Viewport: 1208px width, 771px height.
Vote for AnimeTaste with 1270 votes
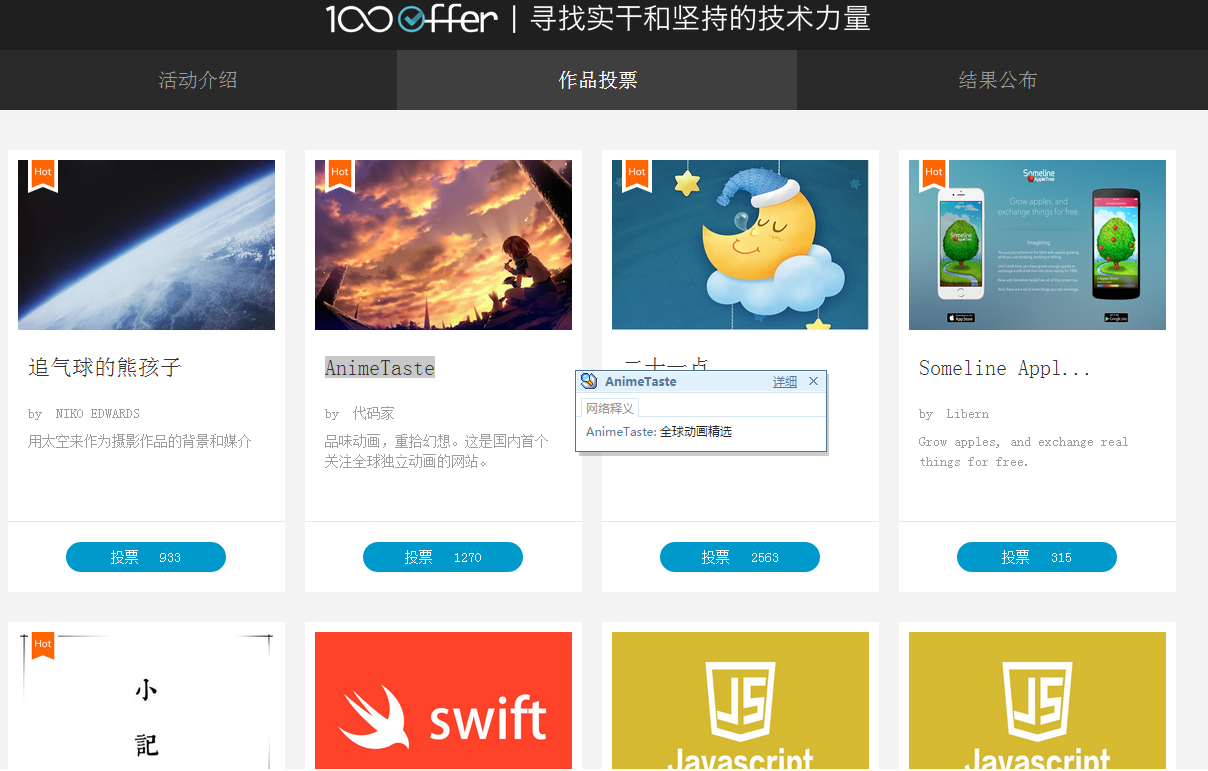click(x=443, y=557)
